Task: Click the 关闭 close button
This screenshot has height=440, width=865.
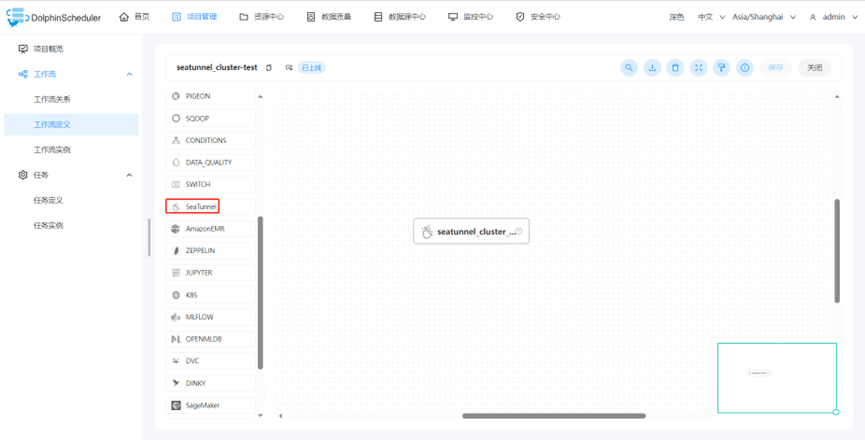Action: [815, 68]
